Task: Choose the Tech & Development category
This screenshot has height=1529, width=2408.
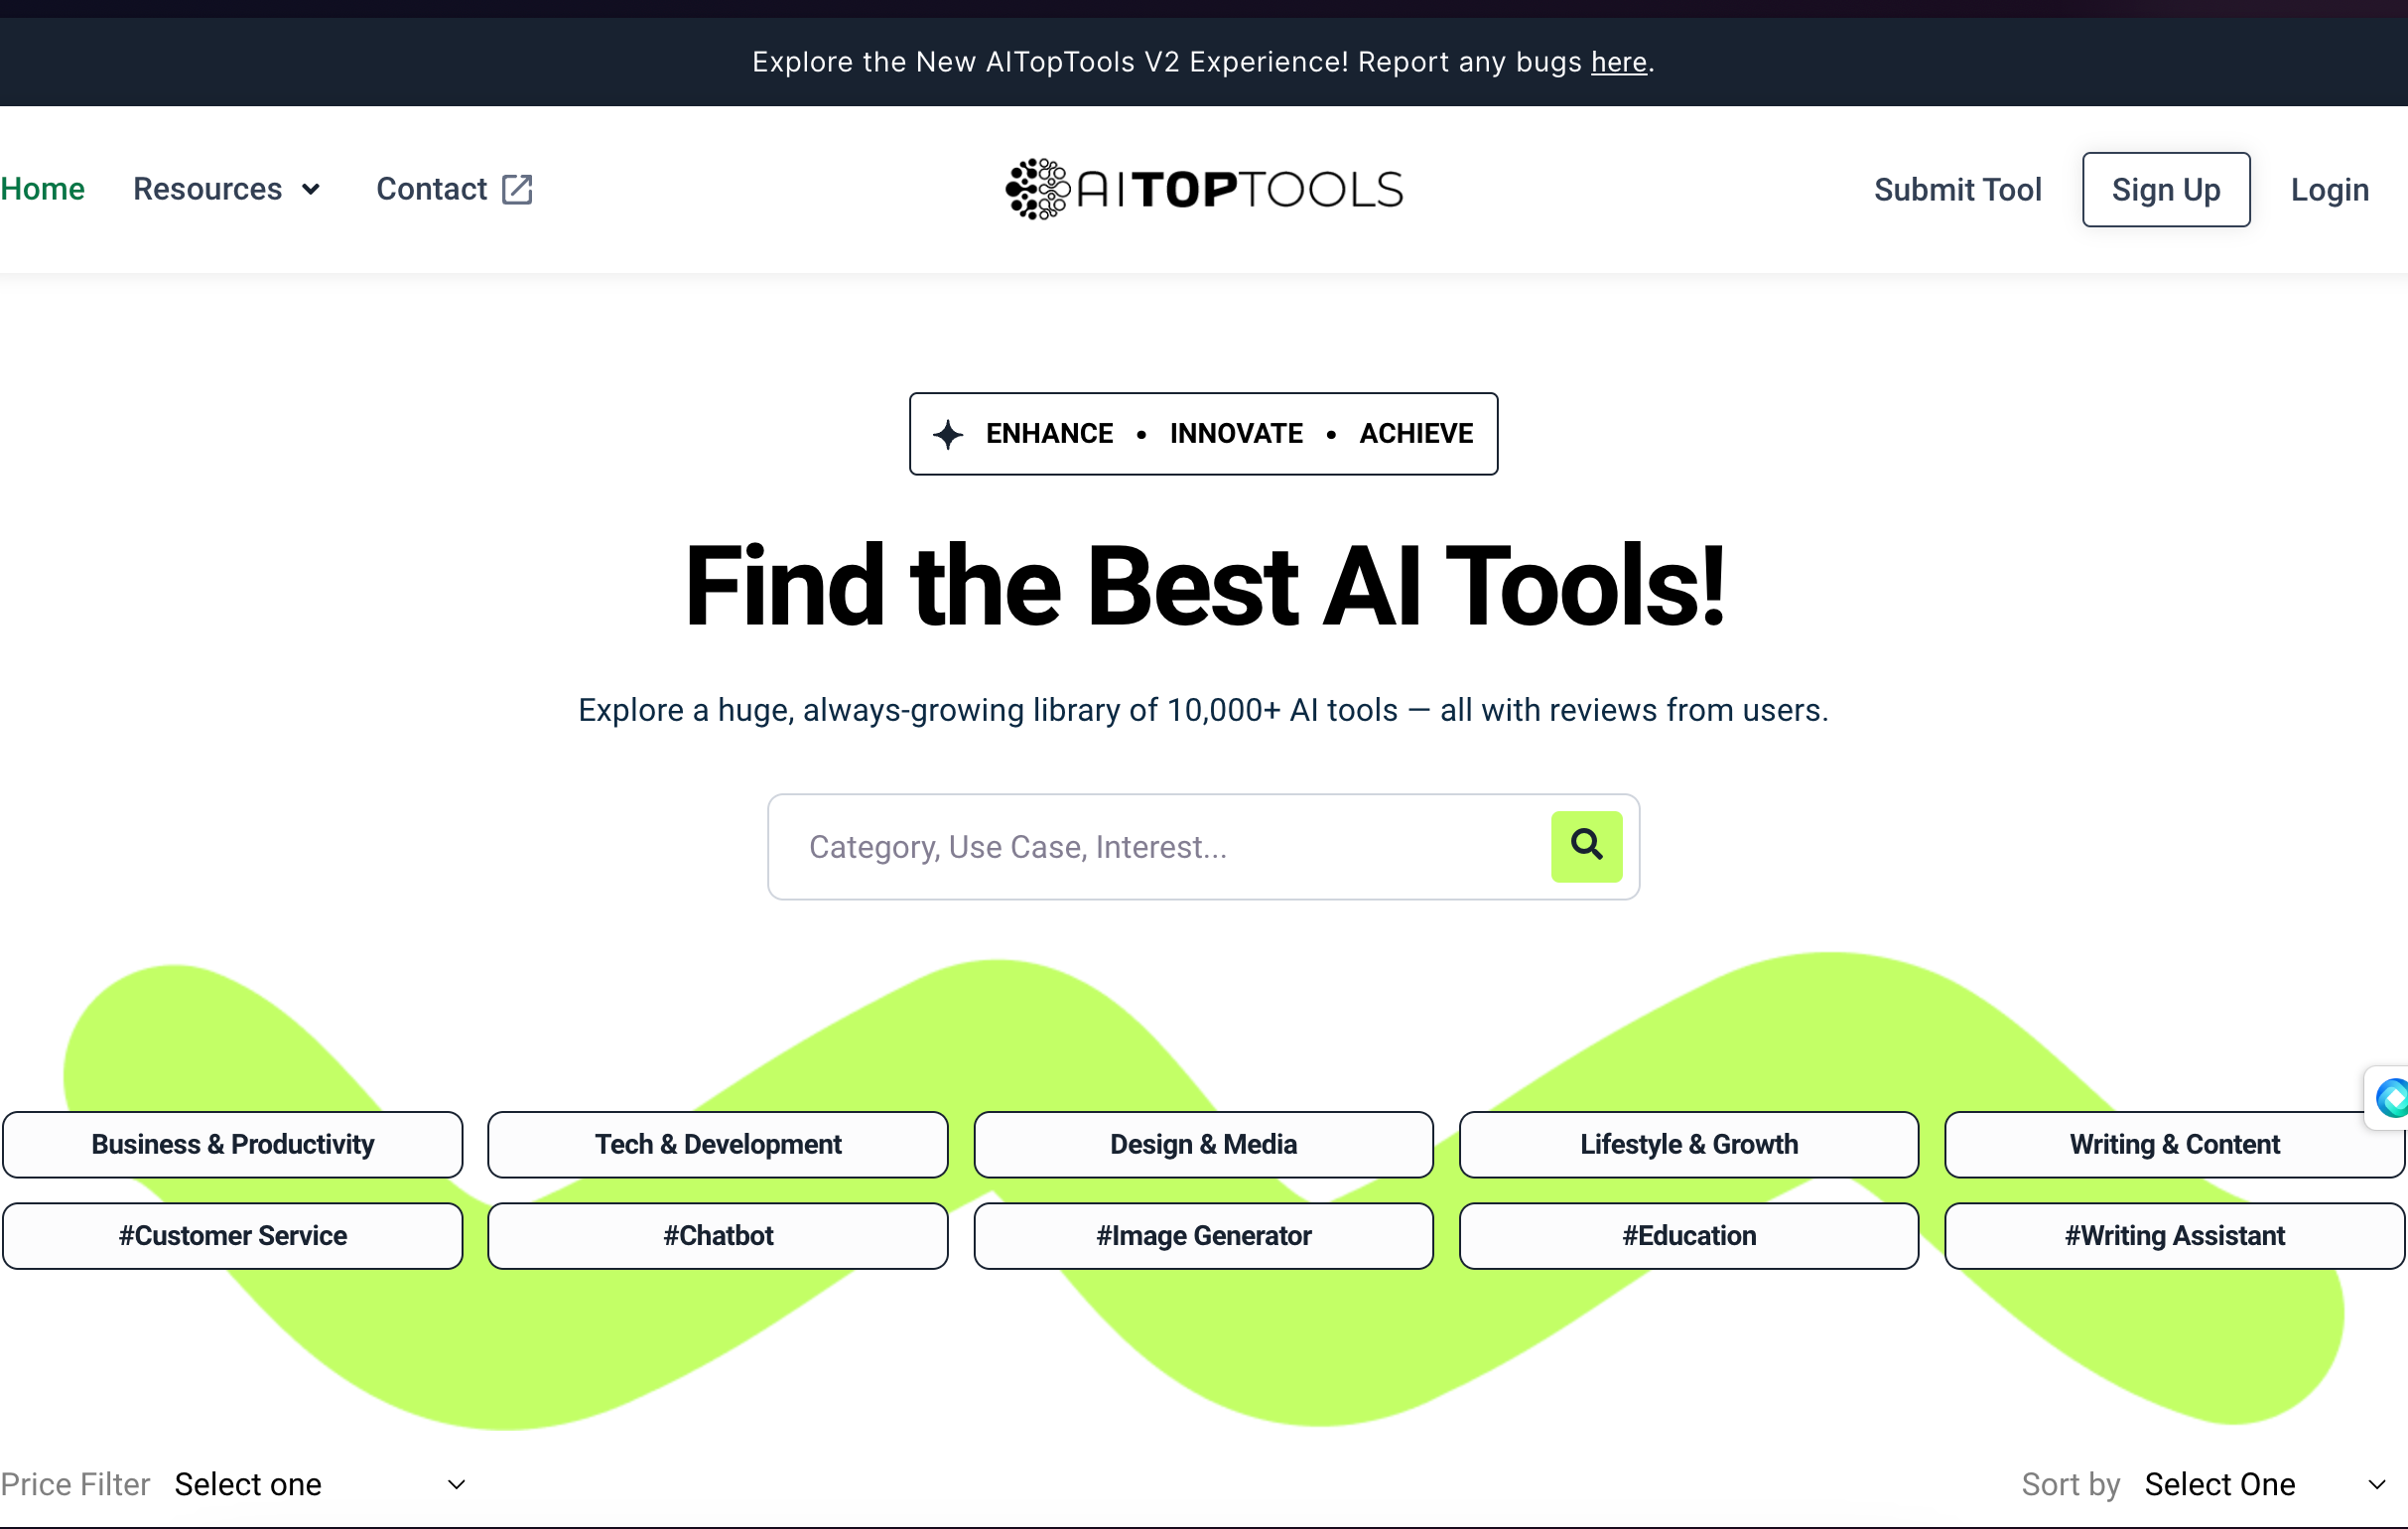Action: click(717, 1144)
